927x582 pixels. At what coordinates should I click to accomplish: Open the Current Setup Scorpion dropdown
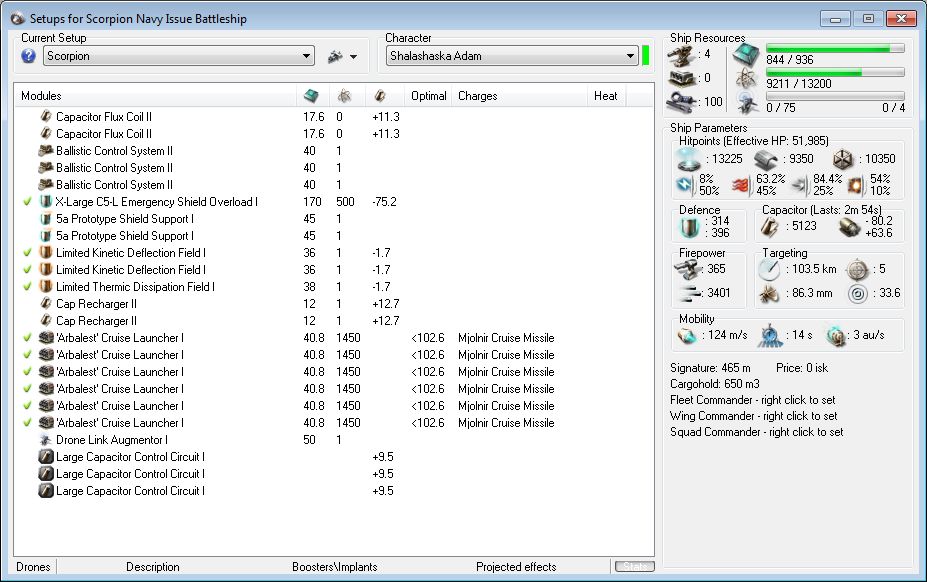[179, 56]
